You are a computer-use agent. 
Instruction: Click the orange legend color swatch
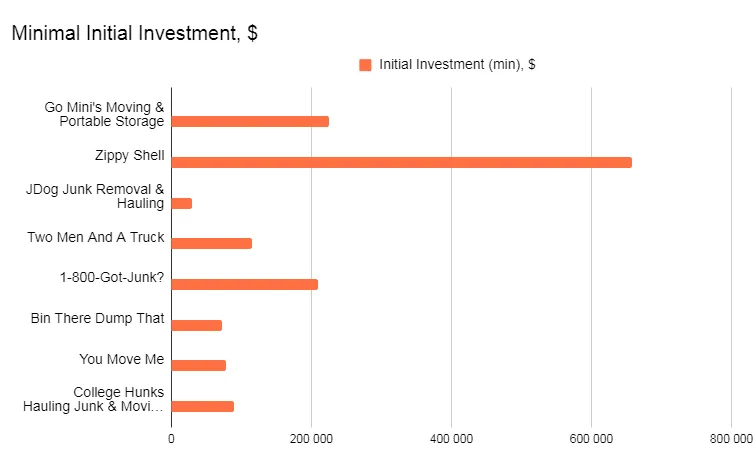coord(365,65)
